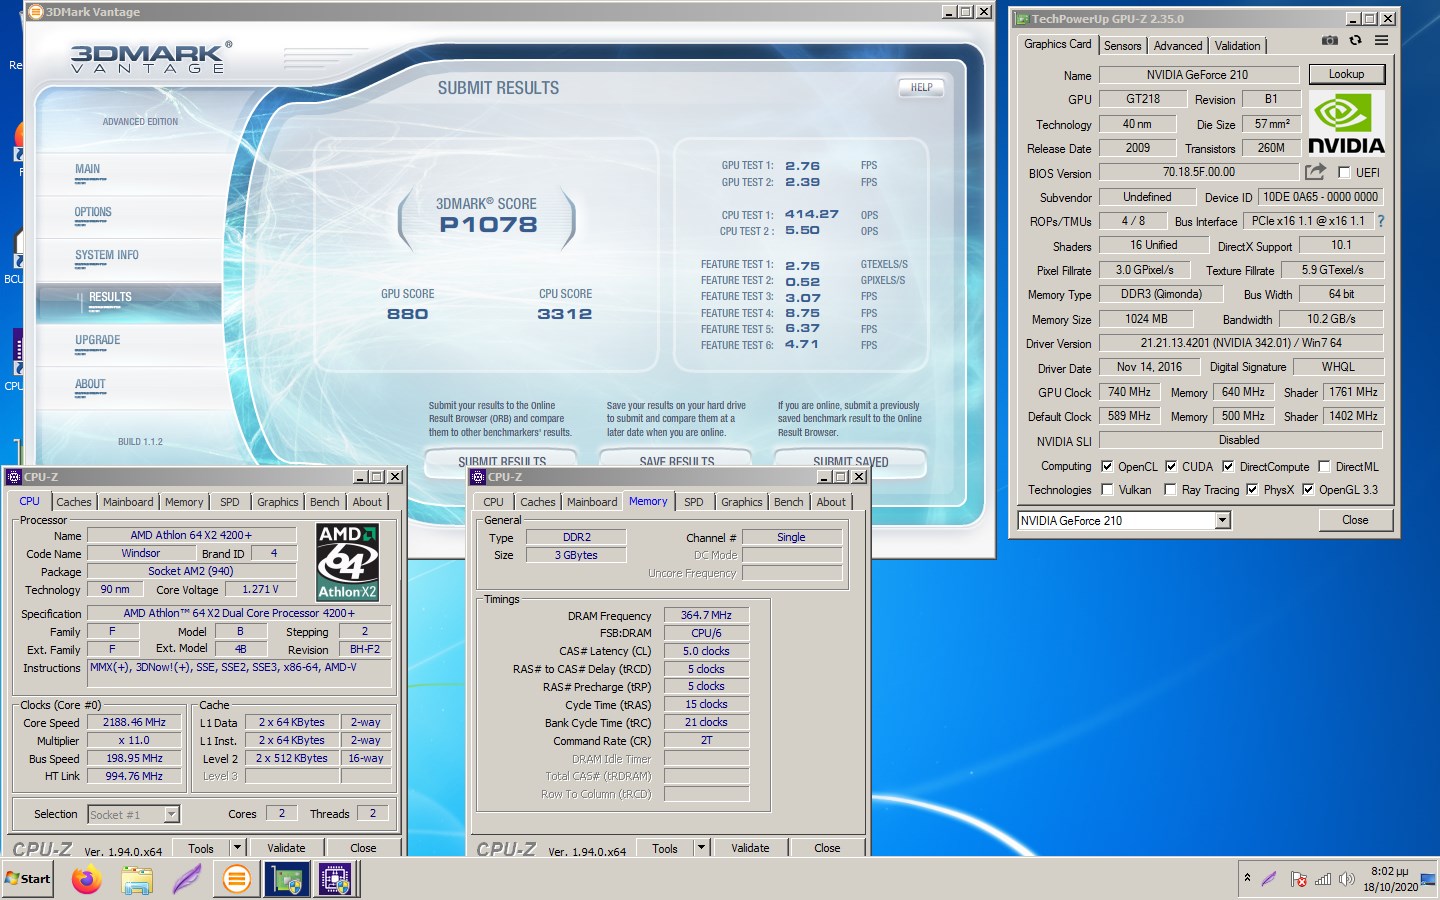Toggle the UEFI checkbox
Viewport: 1440px width, 900px height.
(1344, 172)
